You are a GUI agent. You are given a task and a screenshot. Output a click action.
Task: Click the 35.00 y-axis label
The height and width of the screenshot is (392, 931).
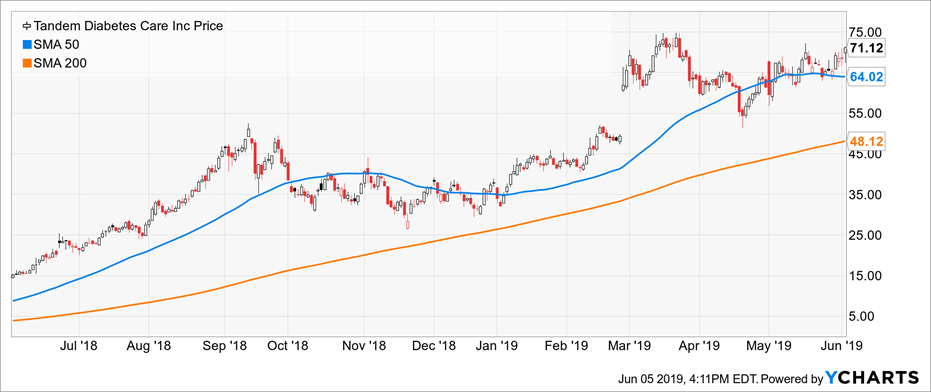coord(865,195)
